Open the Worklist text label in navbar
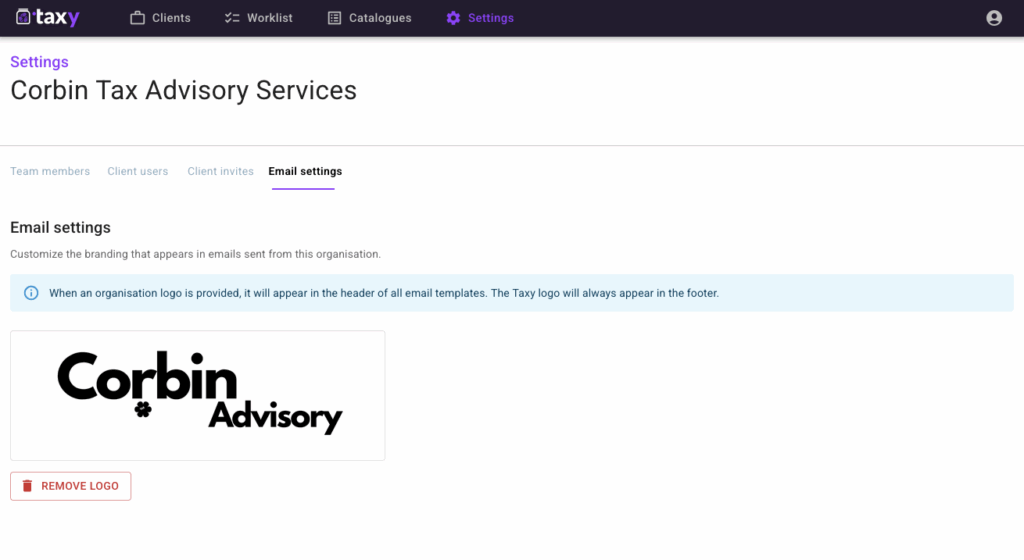The image size is (1024, 560). 270,18
